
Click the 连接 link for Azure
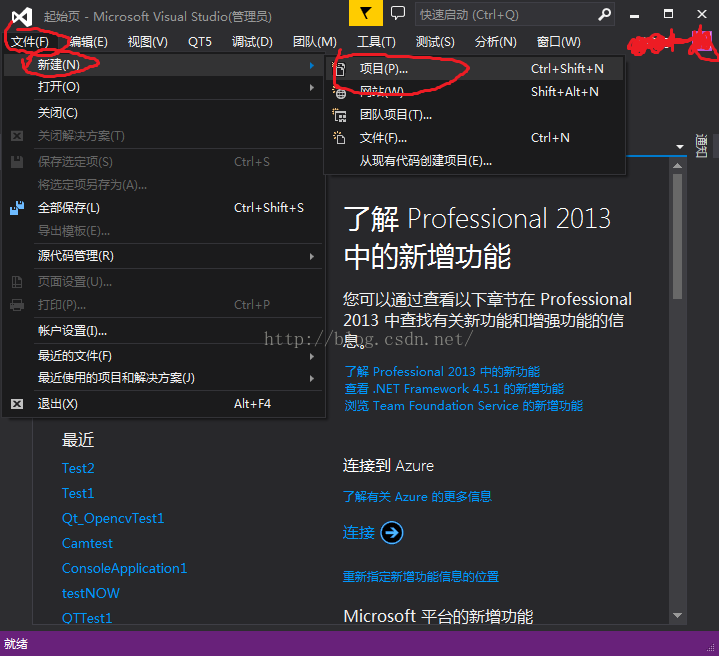tap(359, 533)
